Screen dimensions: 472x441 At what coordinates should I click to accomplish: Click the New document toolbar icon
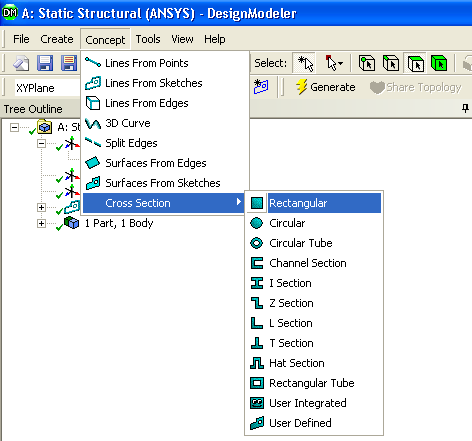21,63
